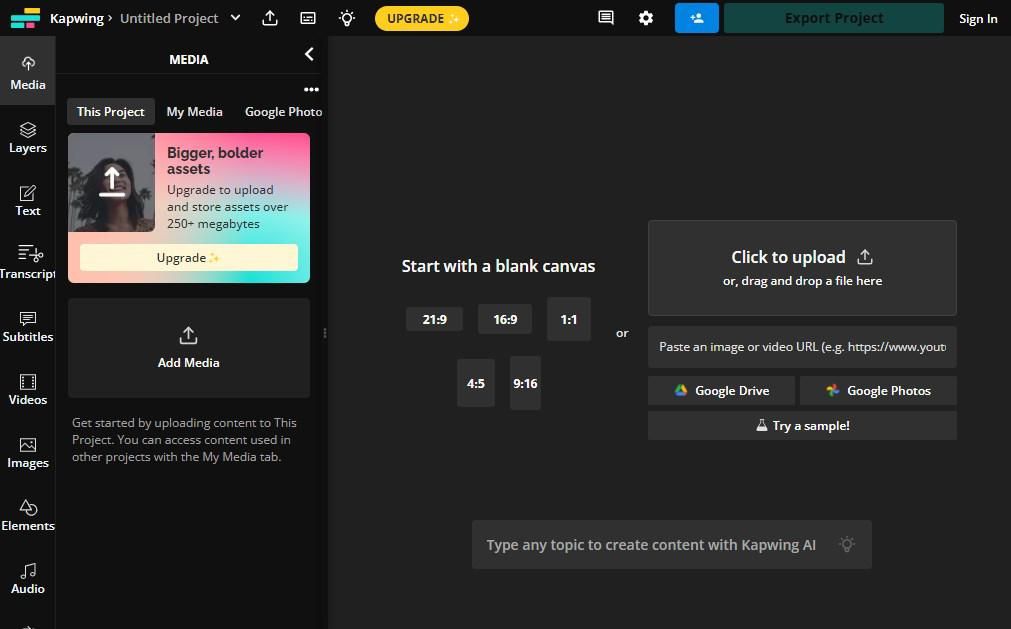This screenshot has height=629, width=1011.
Task: Click the 'Bigger, bolder assets' heading
Action: coord(215,161)
